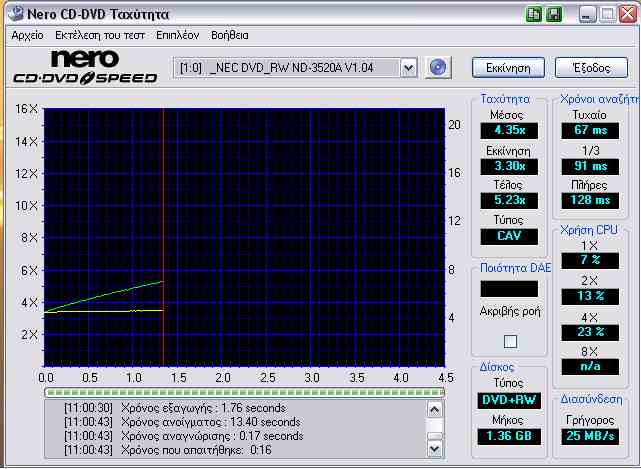Click log line Χρόνος αναγνώρισης 0.17 seconds
Image resolution: width=641 pixels, height=469 pixels.
pyautogui.click(x=184, y=436)
